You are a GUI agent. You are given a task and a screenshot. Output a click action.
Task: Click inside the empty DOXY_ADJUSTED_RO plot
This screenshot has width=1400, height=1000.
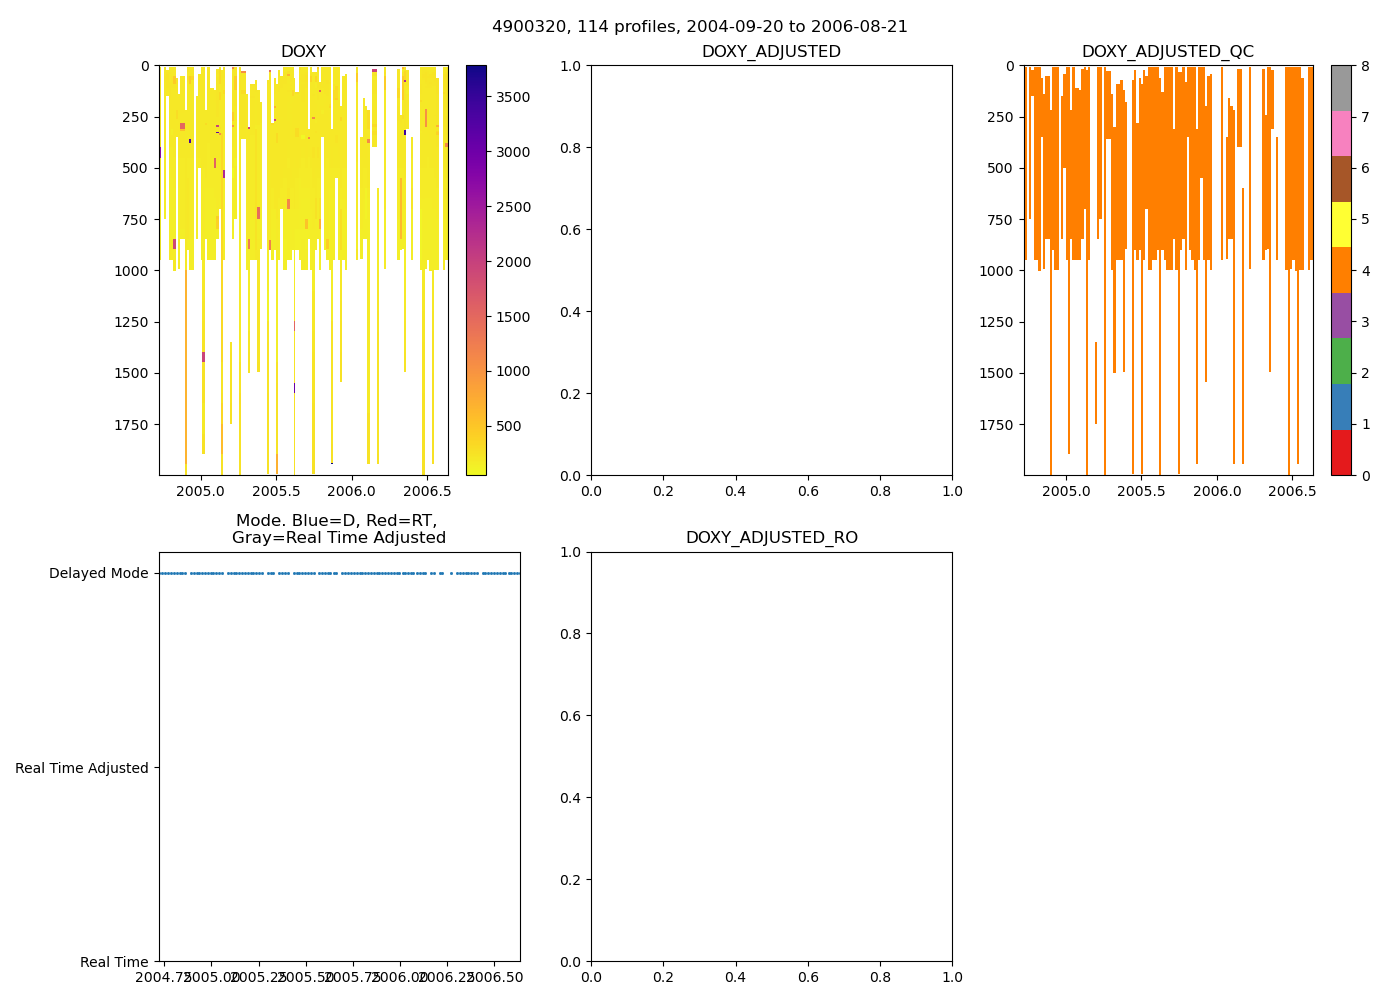pyautogui.click(x=771, y=757)
